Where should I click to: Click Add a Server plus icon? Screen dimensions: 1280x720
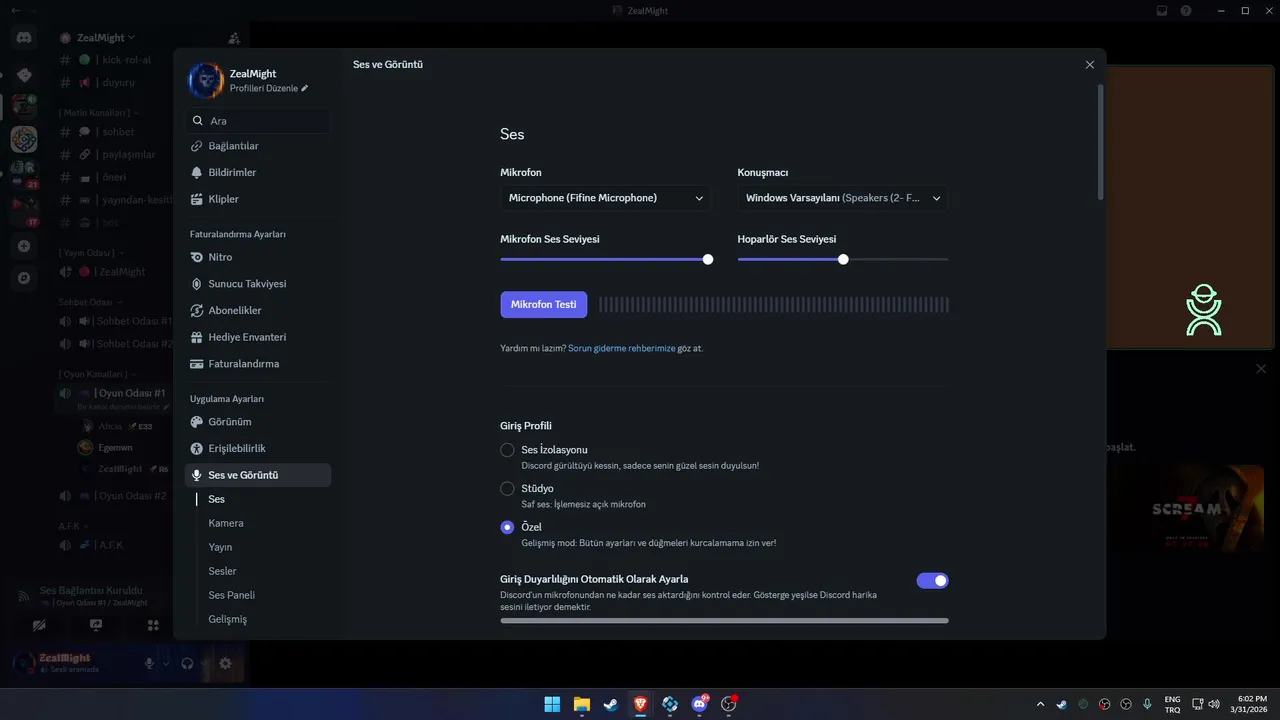click(x=24, y=246)
